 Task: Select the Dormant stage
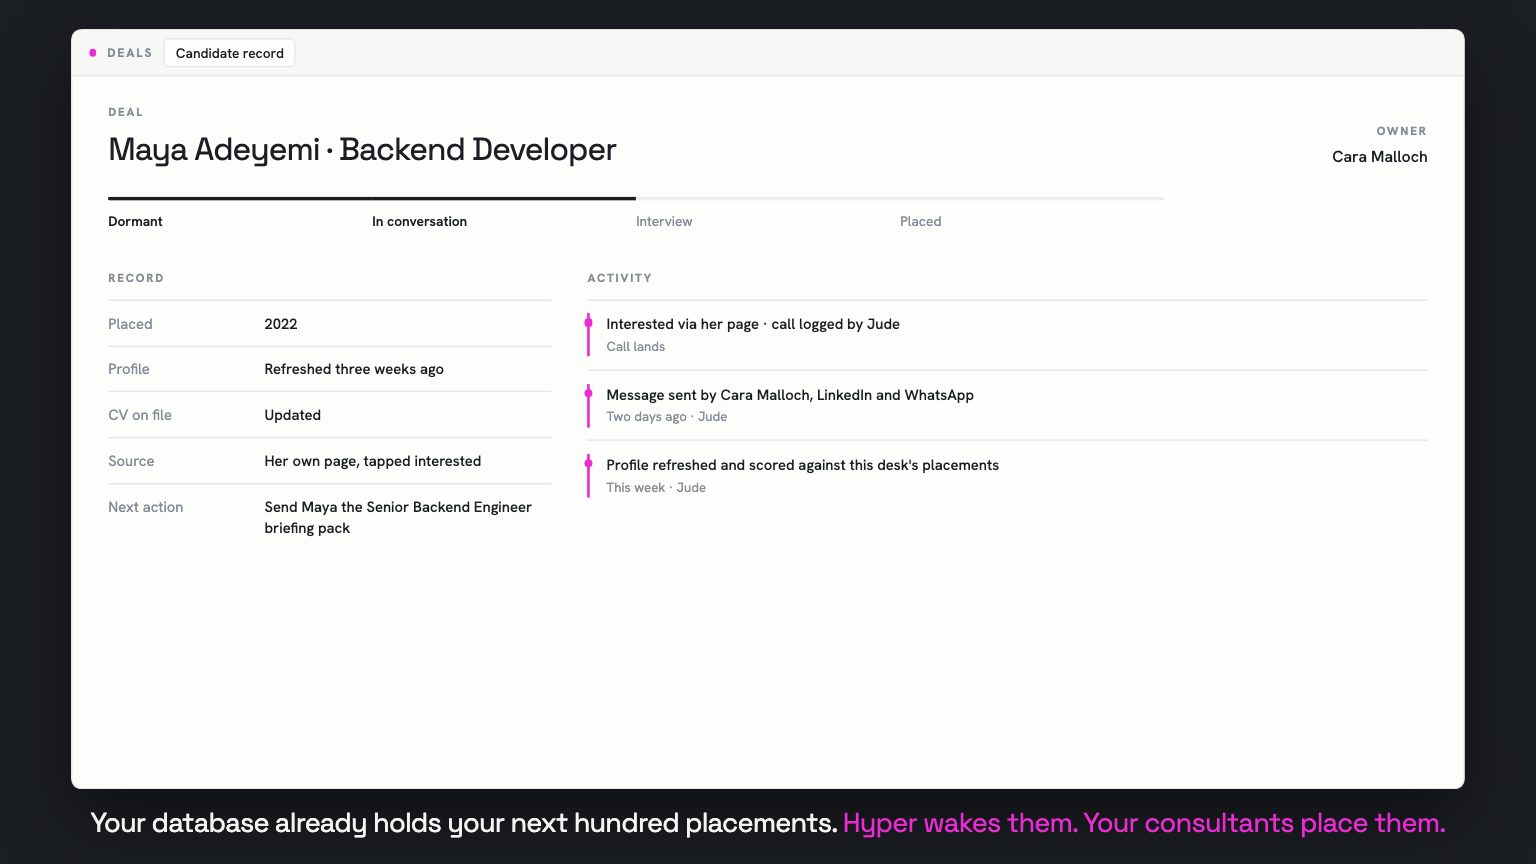pos(135,221)
